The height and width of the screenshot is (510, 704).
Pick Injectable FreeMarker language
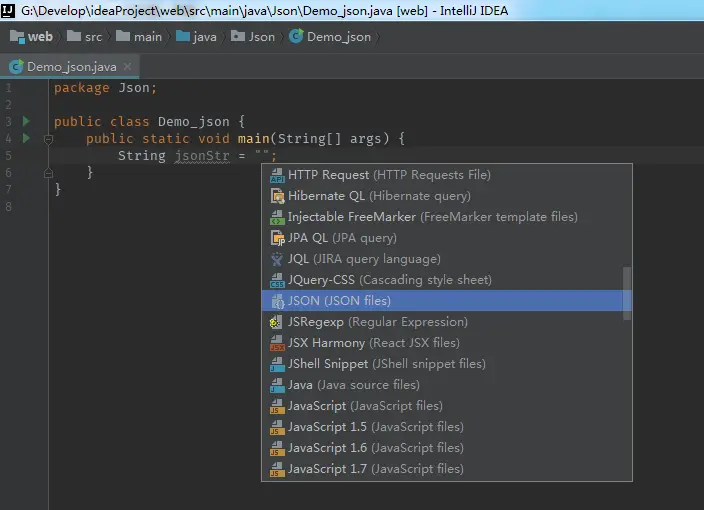(447, 217)
